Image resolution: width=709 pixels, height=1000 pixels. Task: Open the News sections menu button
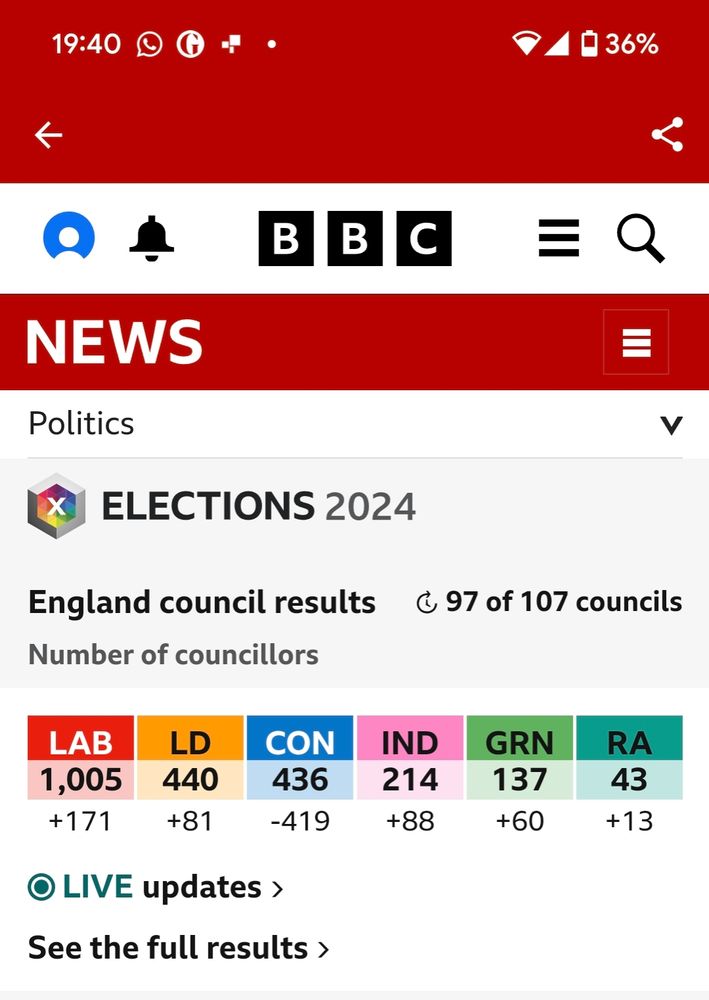(636, 342)
